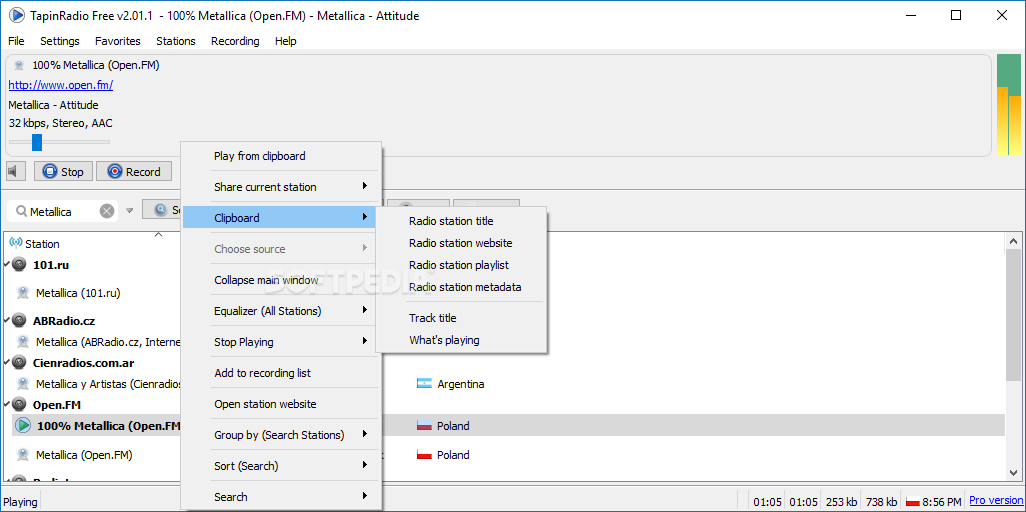
Task: Mute audio with the speaker icon
Action: pyautogui.click(x=14, y=172)
